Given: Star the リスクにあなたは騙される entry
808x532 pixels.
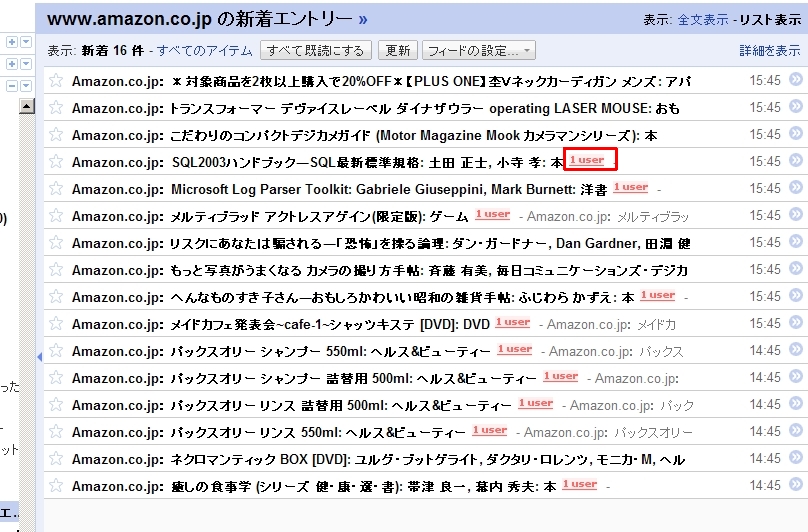Looking at the screenshot, I should click(x=56, y=242).
